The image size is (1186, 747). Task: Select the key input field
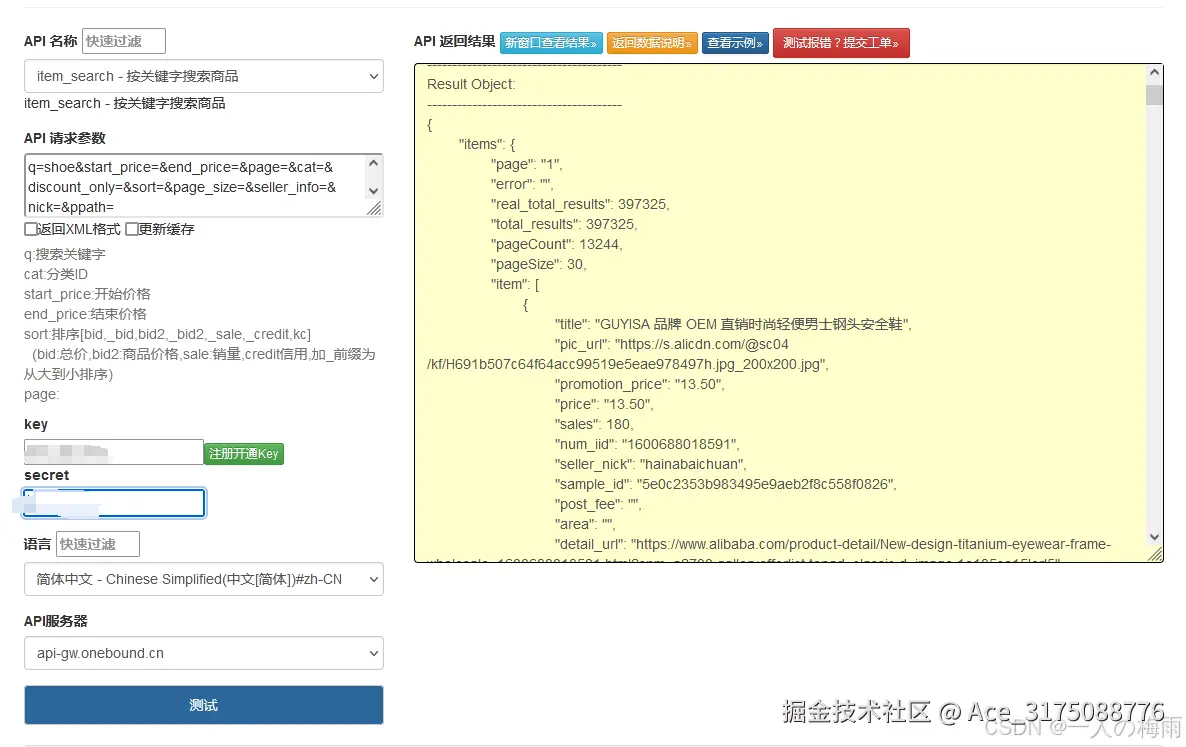113,451
